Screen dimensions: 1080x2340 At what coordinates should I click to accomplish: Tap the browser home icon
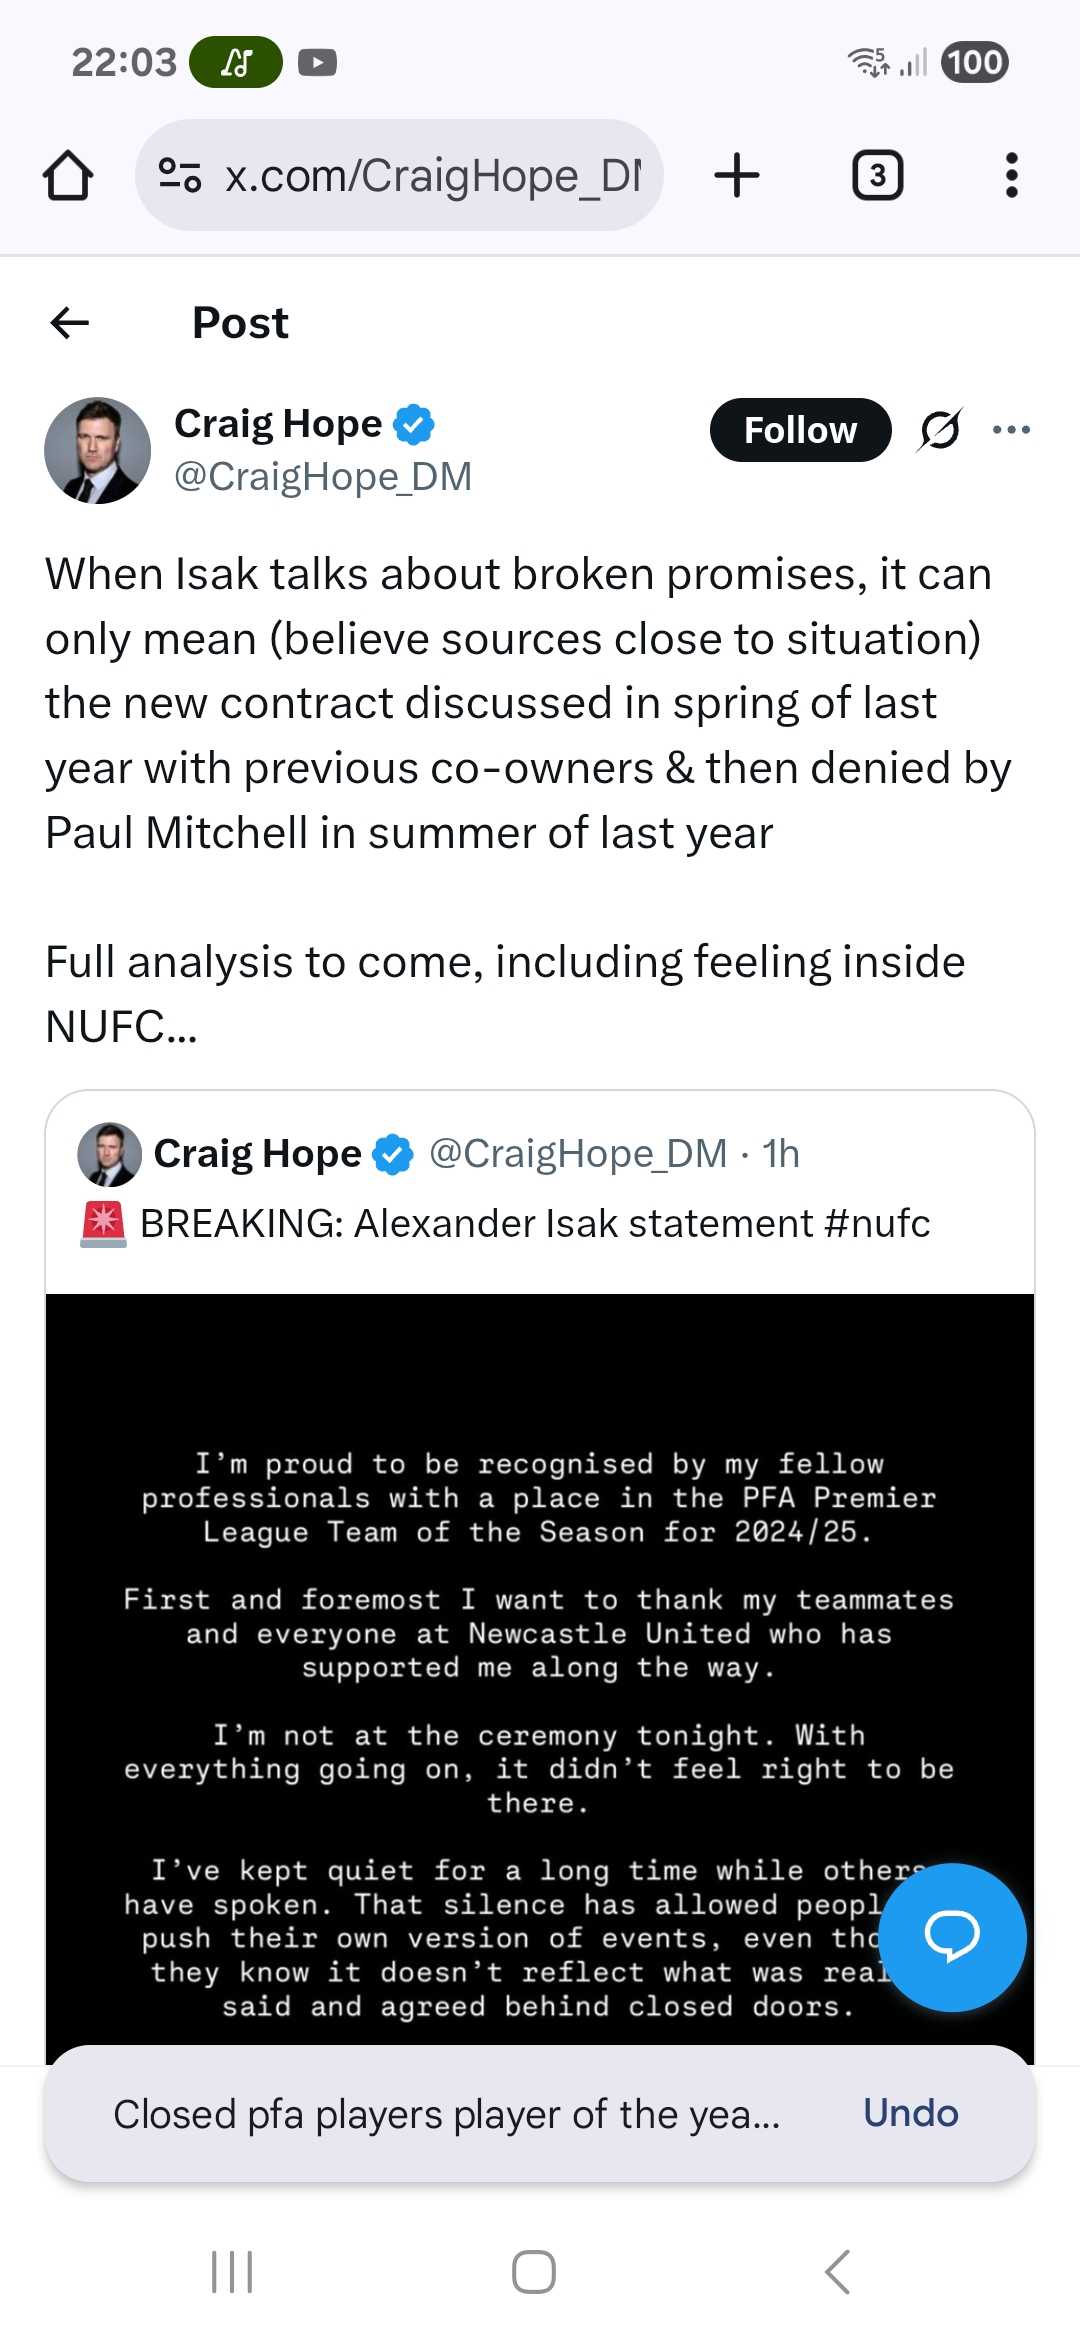68,176
